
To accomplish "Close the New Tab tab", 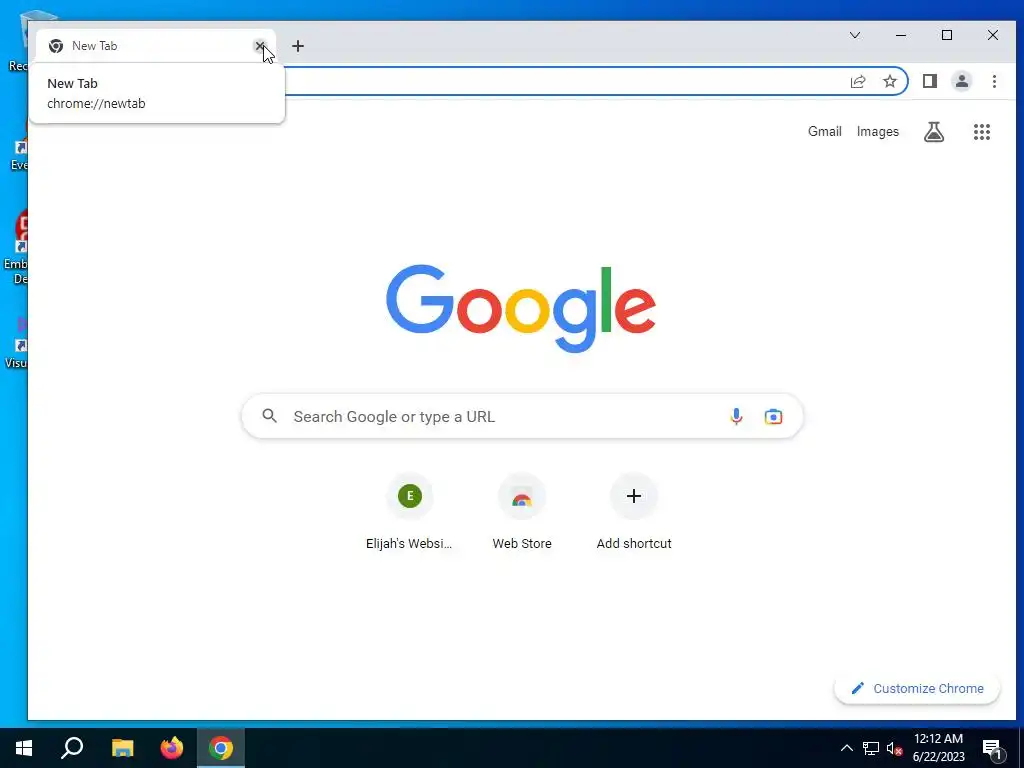I will (260, 46).
